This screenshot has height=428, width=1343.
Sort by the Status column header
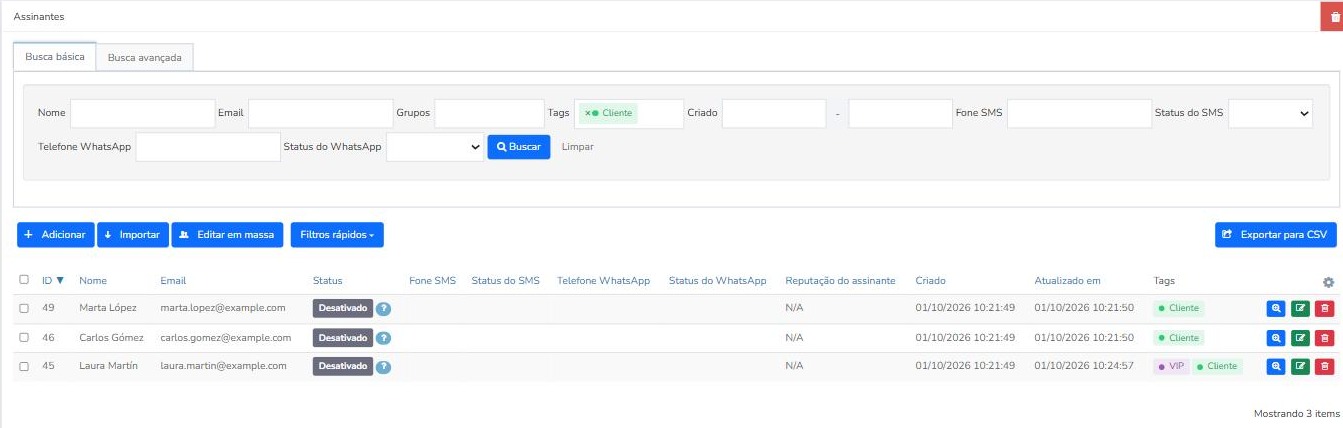click(x=328, y=281)
